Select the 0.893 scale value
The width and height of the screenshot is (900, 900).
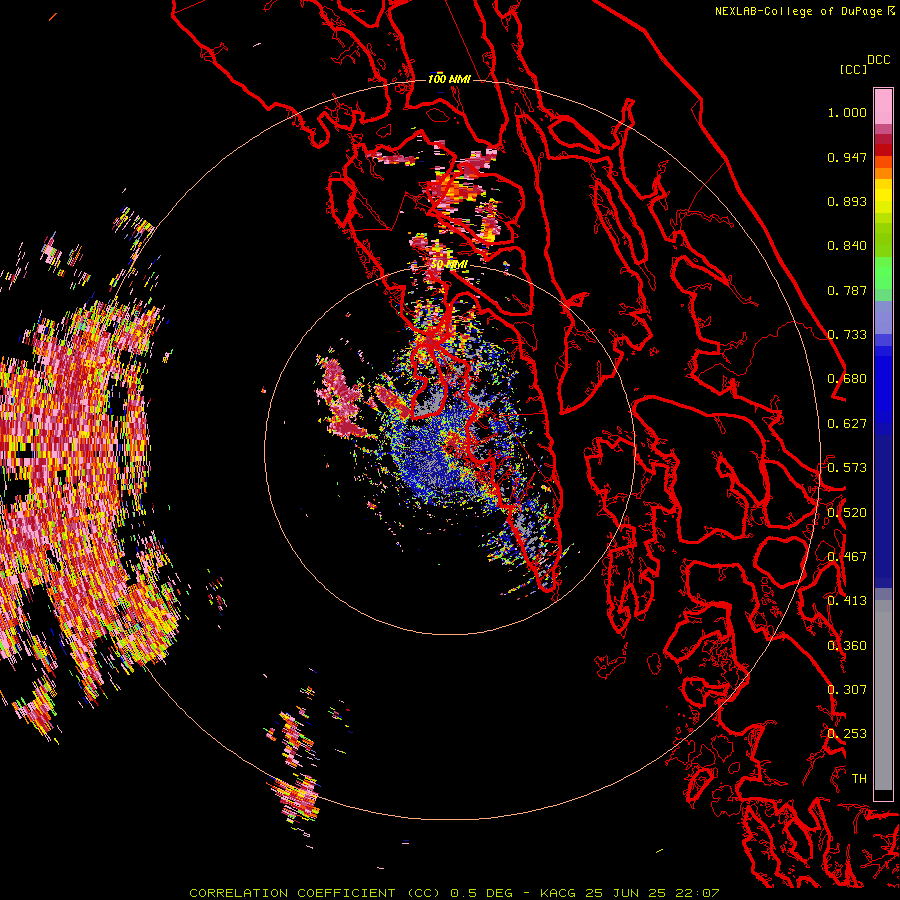847,201
